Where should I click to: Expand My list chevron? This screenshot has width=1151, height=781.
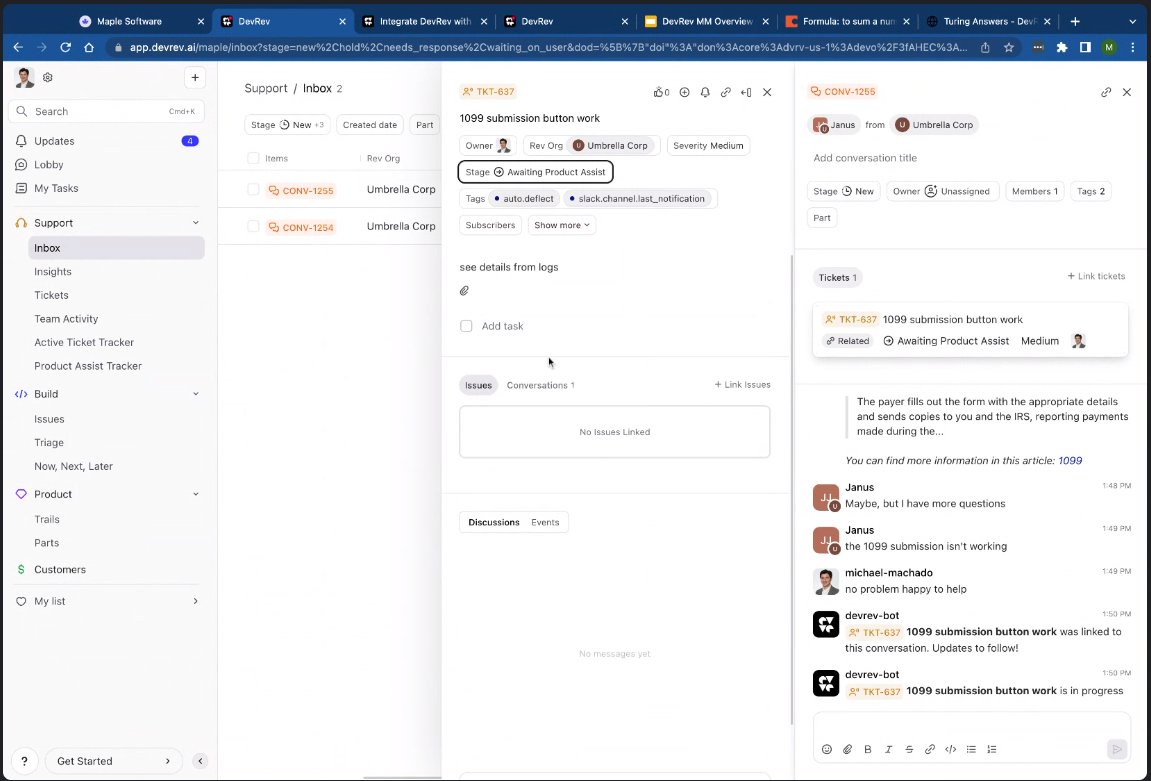point(195,601)
